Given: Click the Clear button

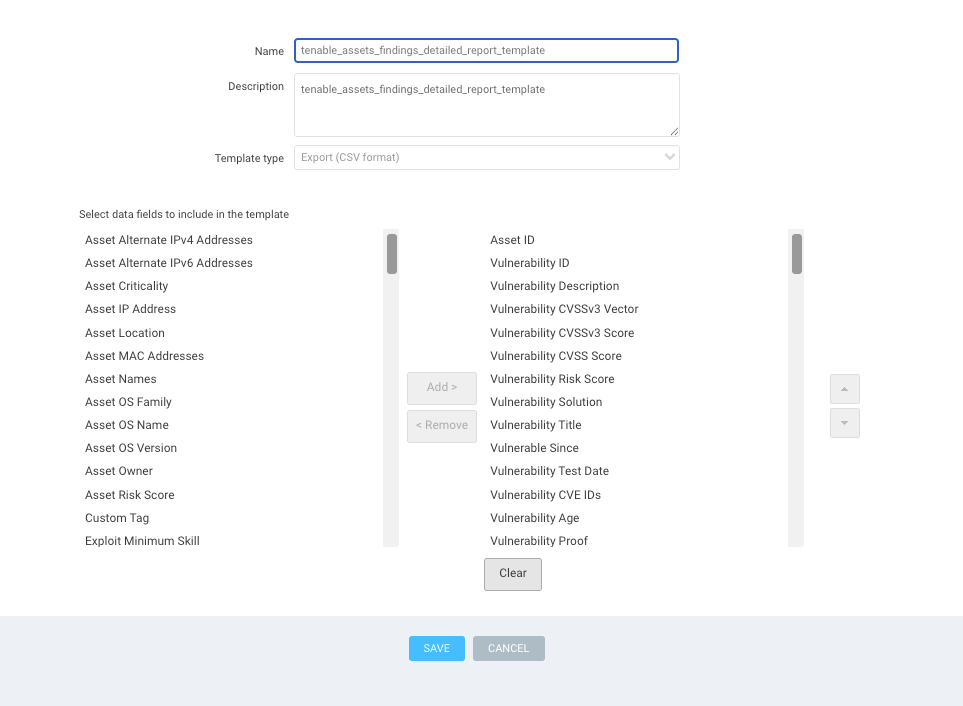Looking at the screenshot, I should tap(512, 574).
